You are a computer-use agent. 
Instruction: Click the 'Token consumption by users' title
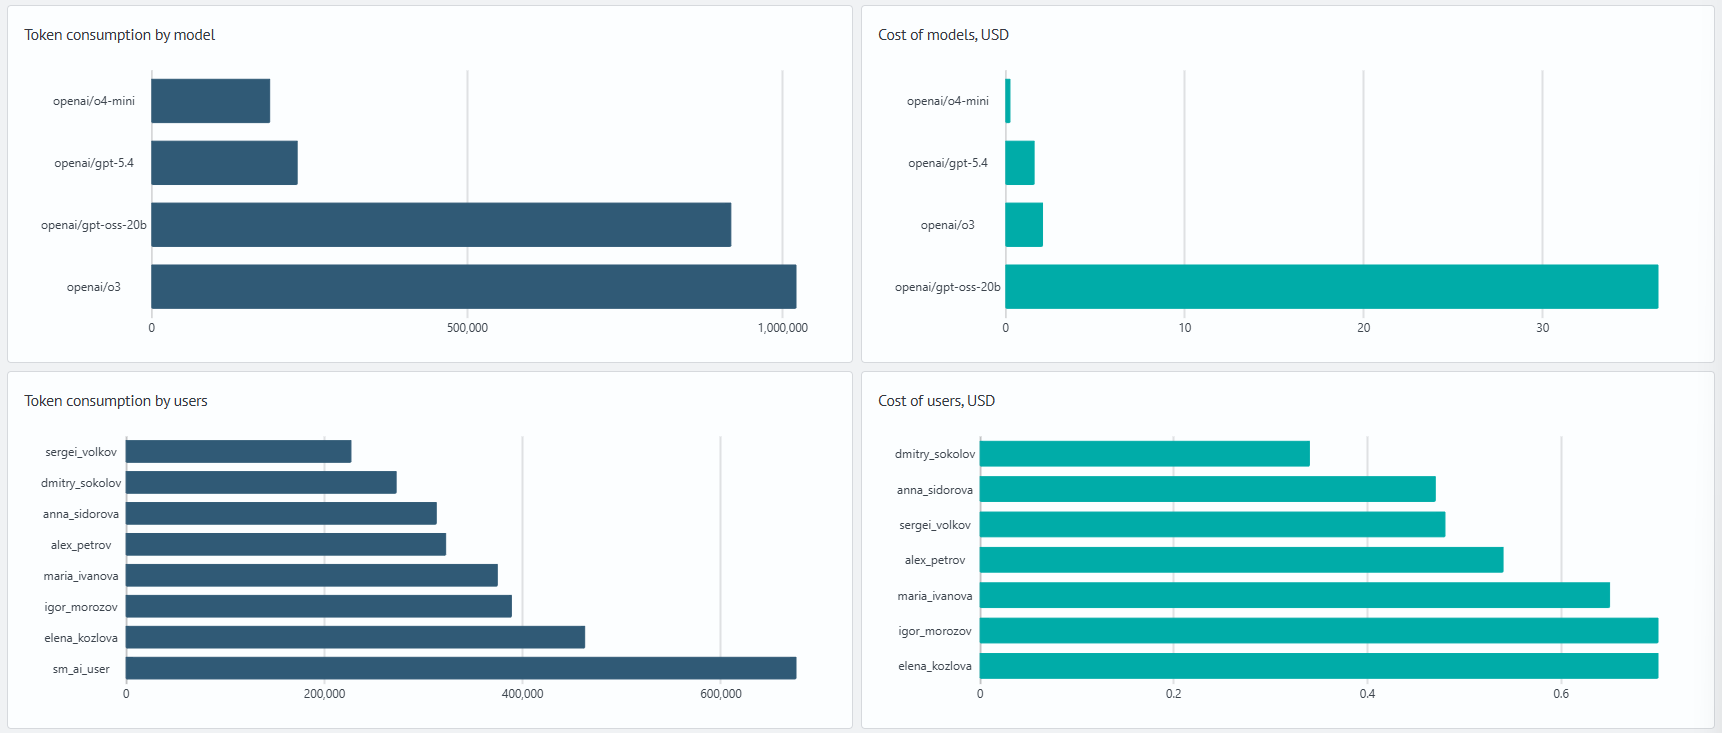[116, 401]
